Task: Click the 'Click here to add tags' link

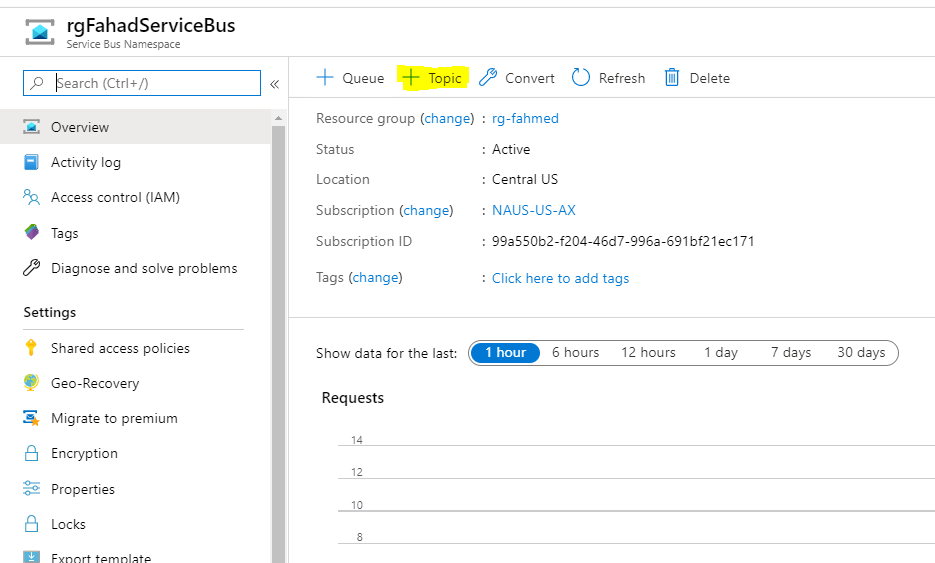Action: tap(561, 278)
